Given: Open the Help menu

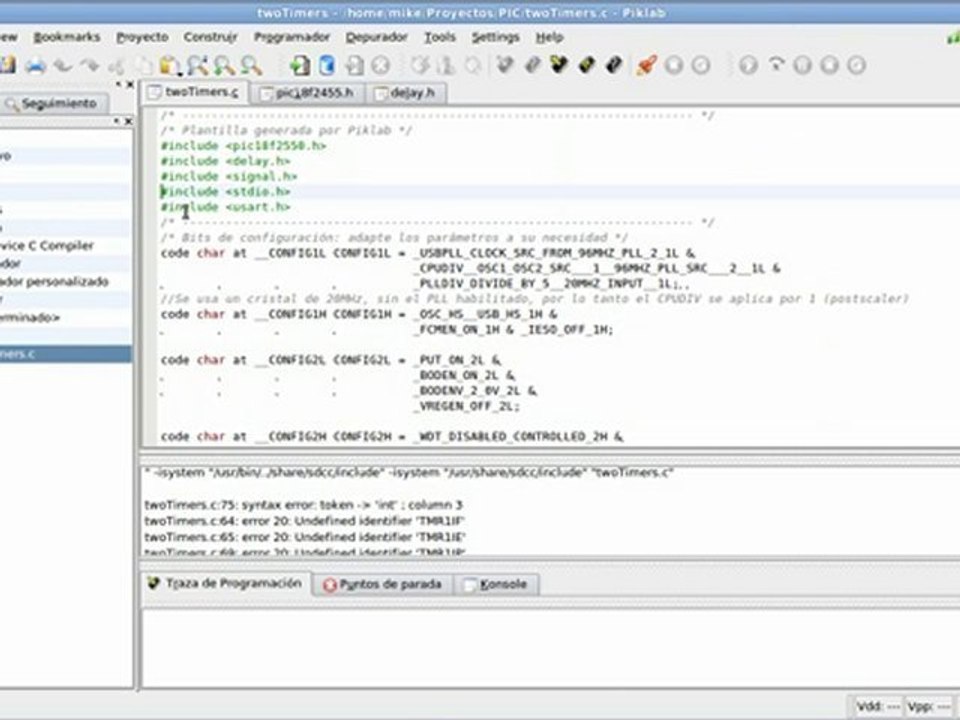Looking at the screenshot, I should click(549, 37).
